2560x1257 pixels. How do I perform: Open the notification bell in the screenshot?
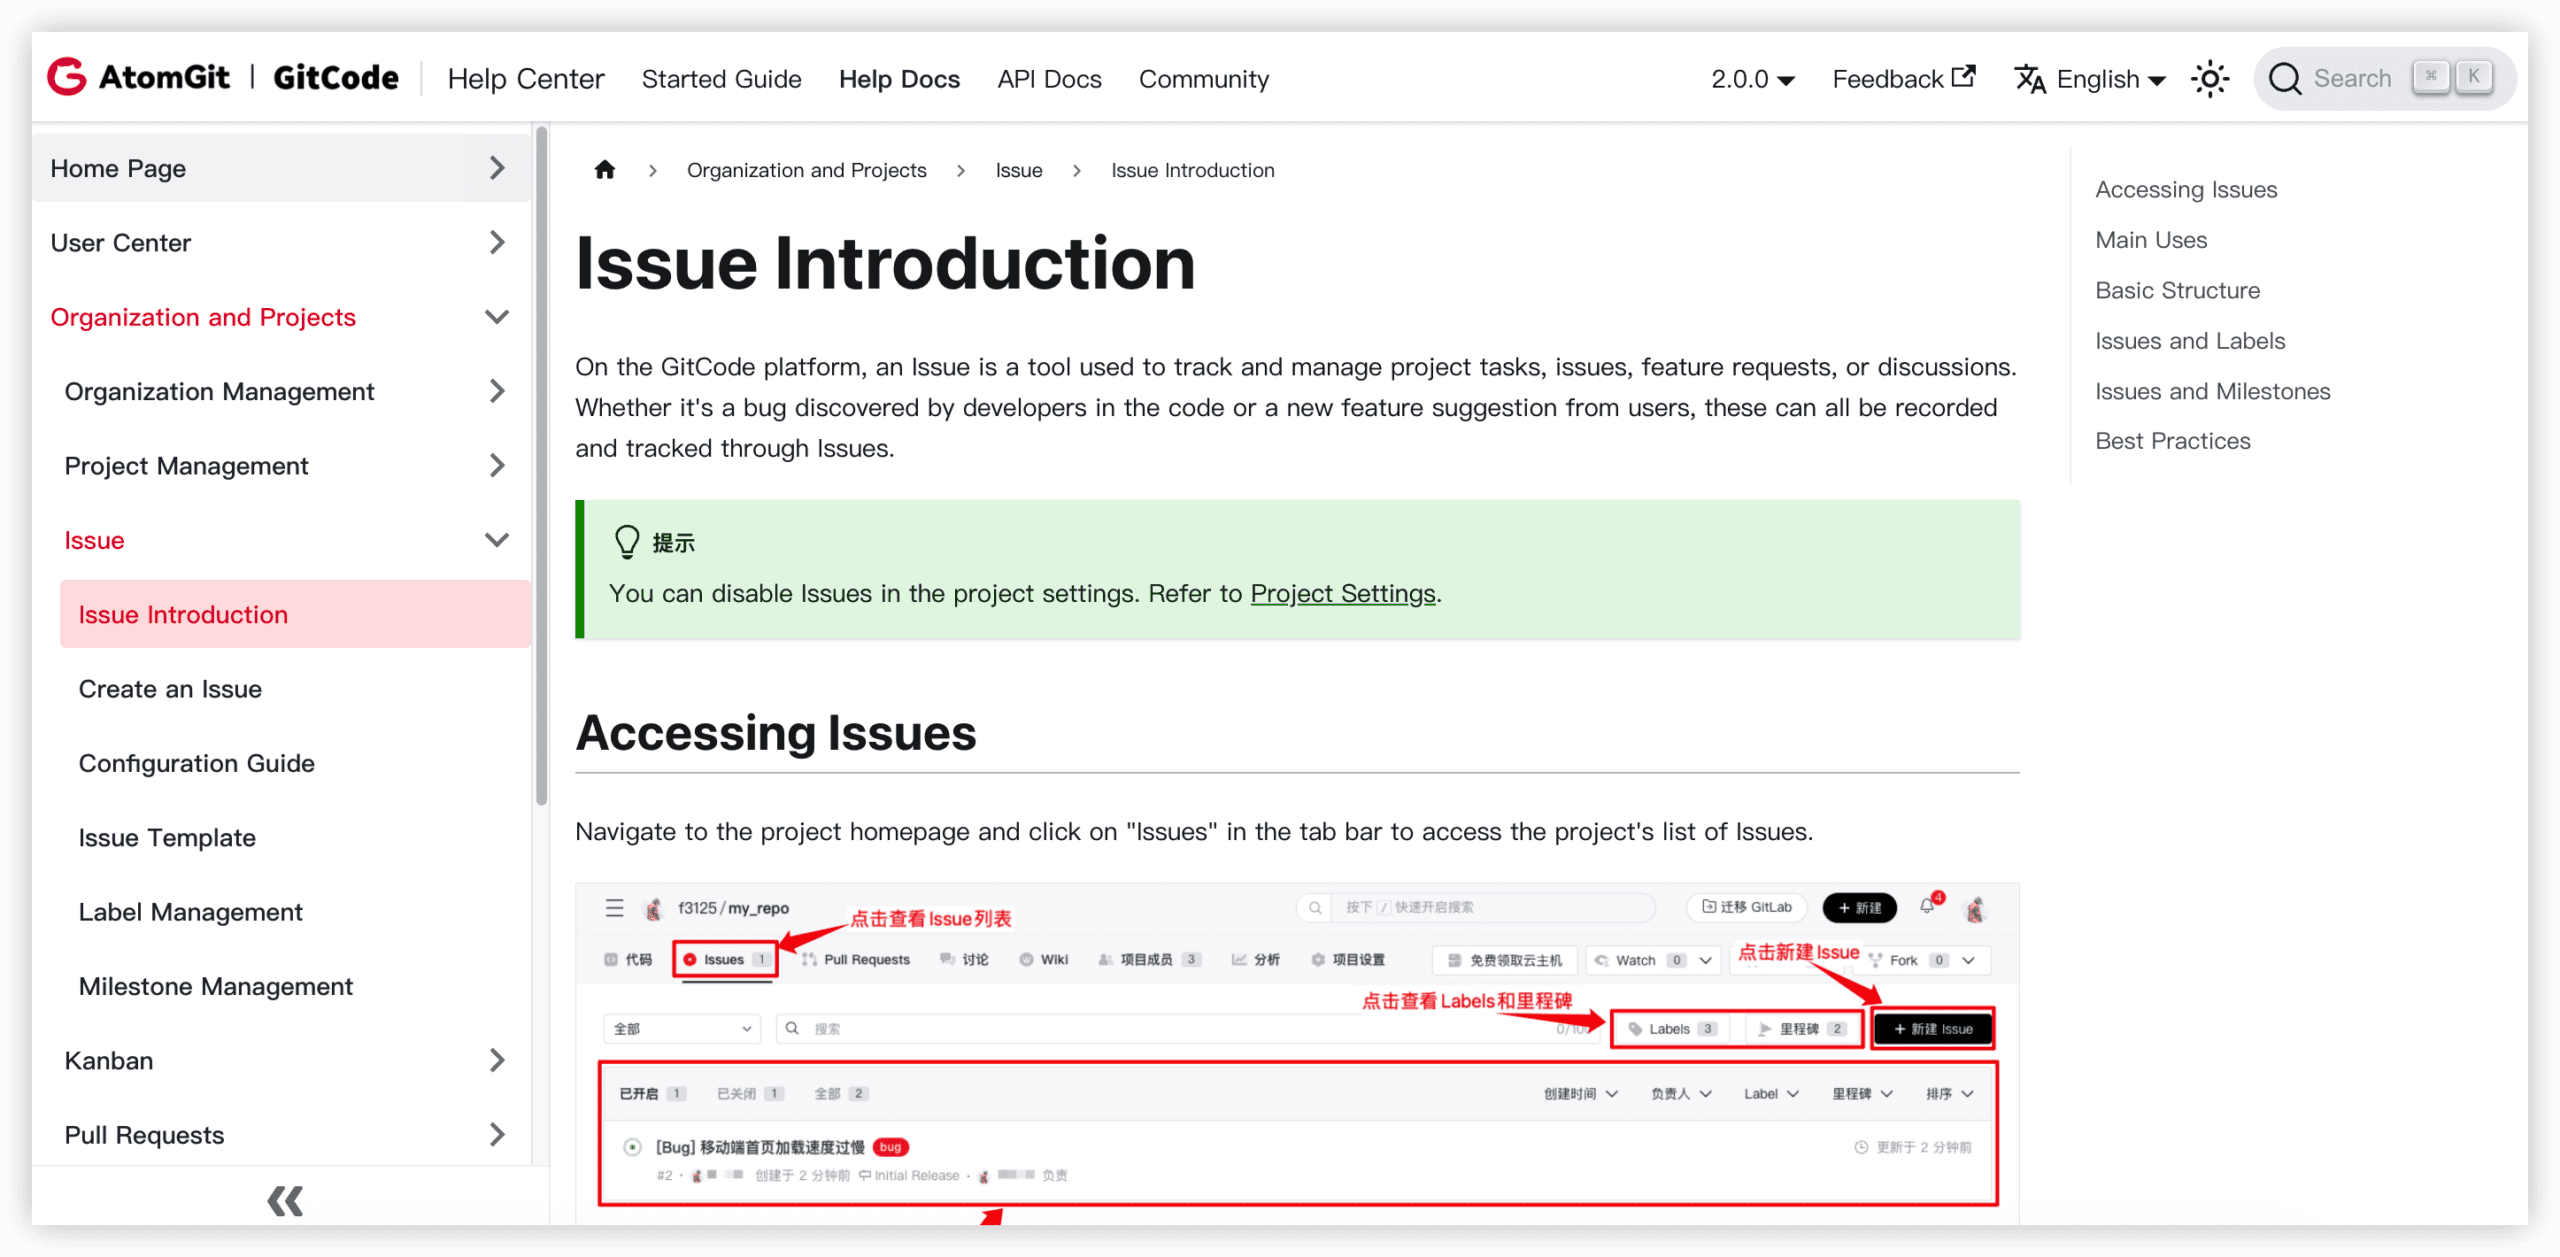coord(1926,908)
